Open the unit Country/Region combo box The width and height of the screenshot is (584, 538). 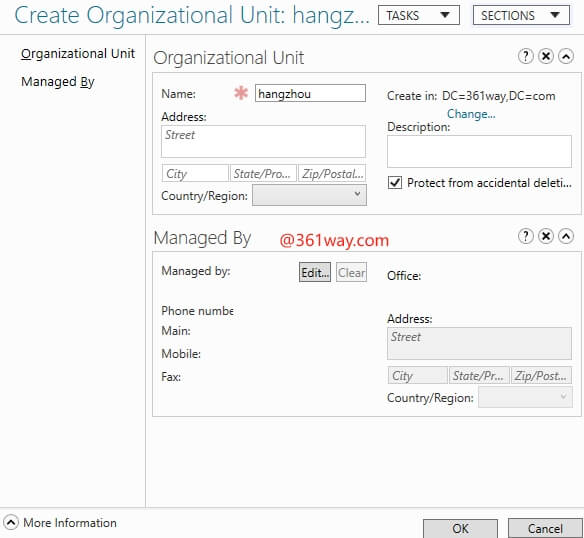(x=309, y=195)
